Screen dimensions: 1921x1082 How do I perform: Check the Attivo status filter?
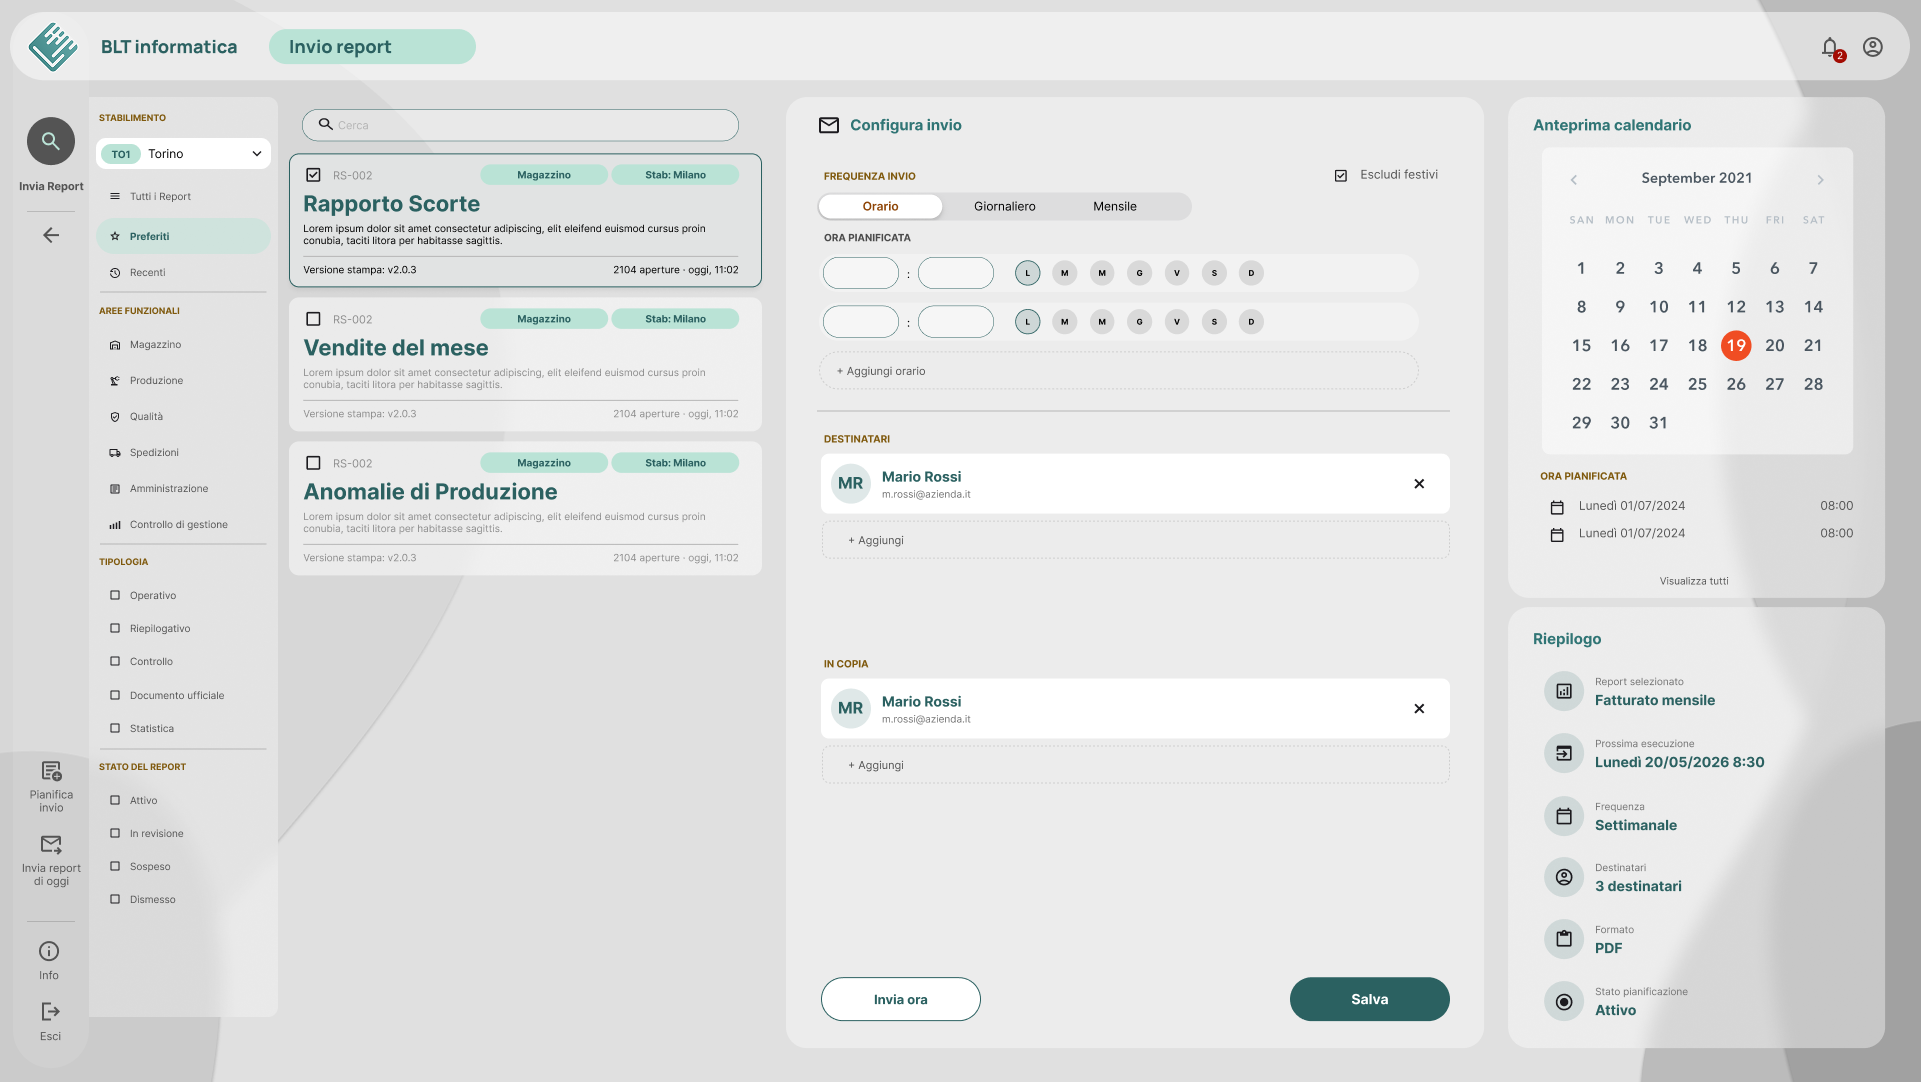(115, 800)
